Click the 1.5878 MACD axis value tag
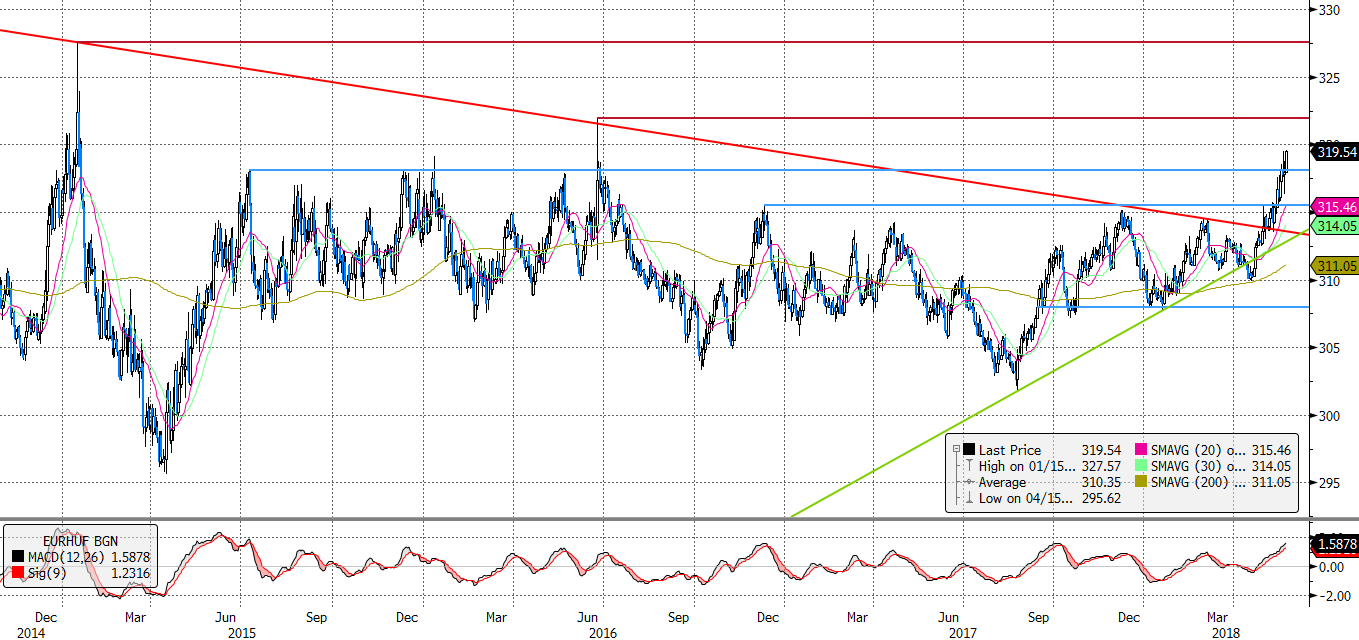1359x640 pixels. (1335, 546)
